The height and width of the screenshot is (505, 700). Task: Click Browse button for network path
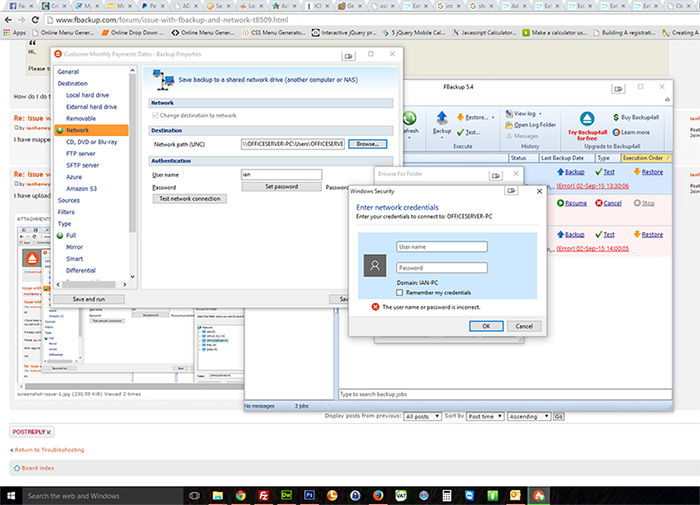(x=367, y=144)
